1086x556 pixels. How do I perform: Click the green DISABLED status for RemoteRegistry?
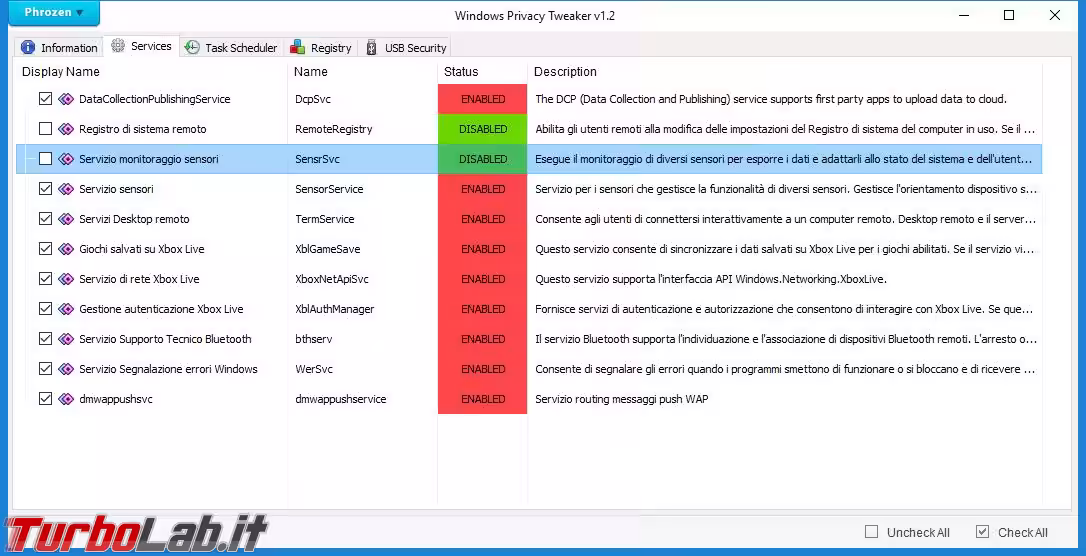click(483, 129)
